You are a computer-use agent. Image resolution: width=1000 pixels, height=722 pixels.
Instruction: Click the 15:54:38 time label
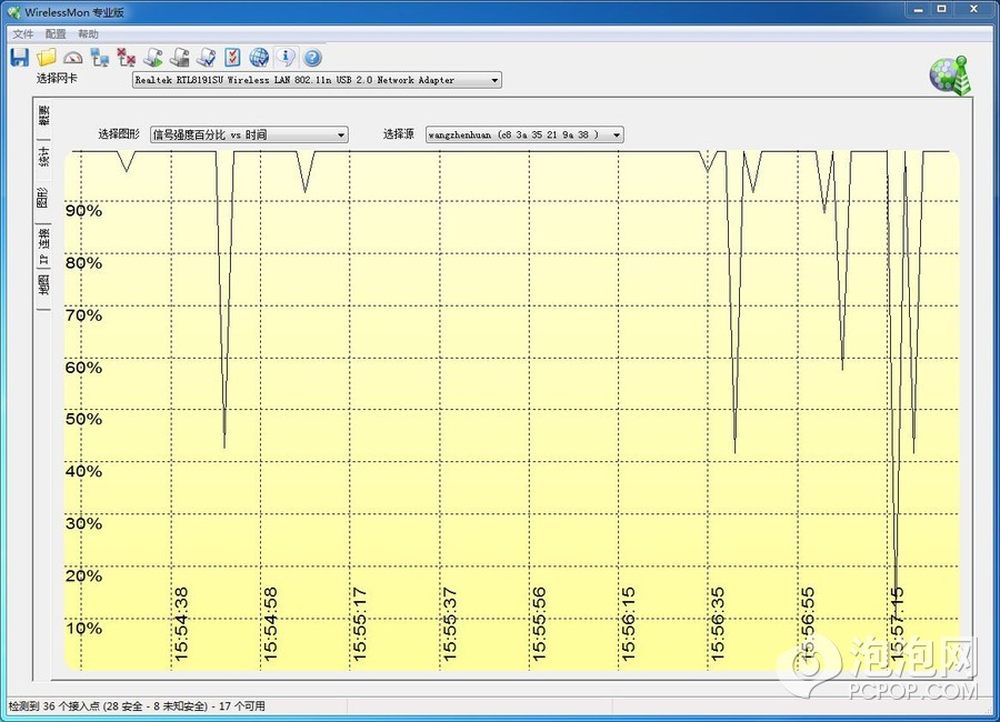tap(181, 624)
